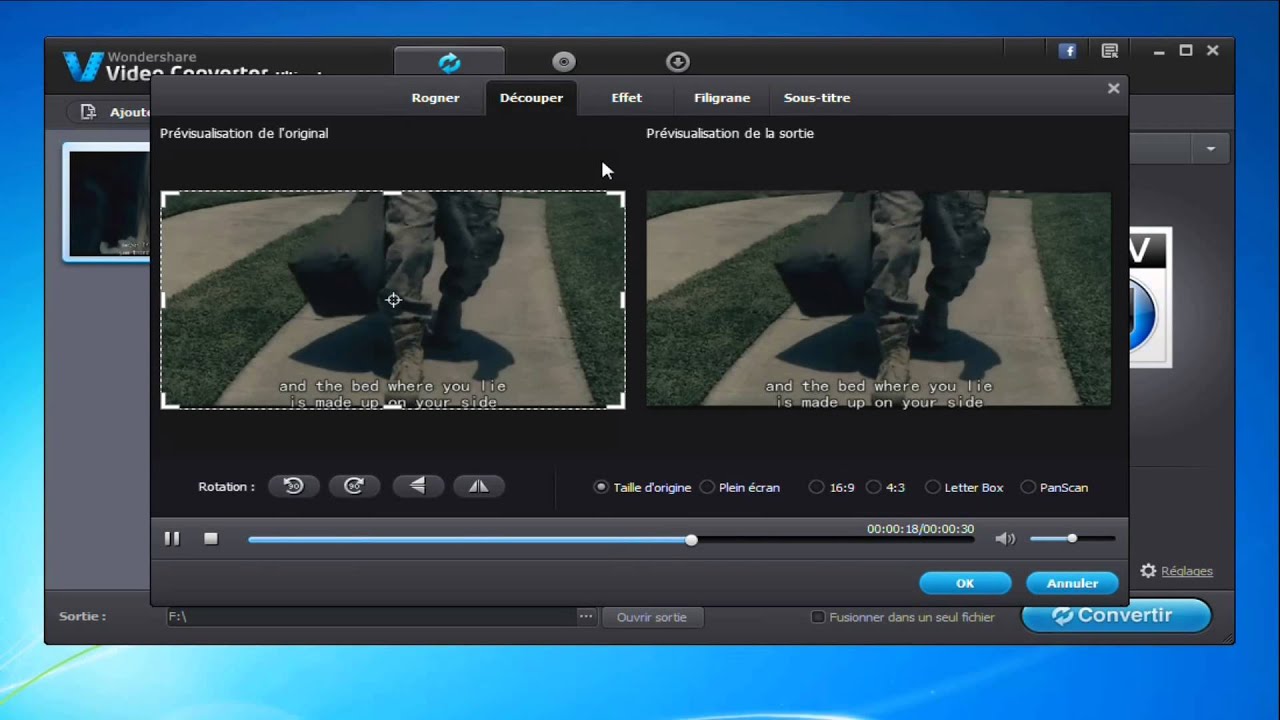Viewport: 1280px width, 720px height.
Task: Click the Ouvrir sortie button
Action: (652, 617)
